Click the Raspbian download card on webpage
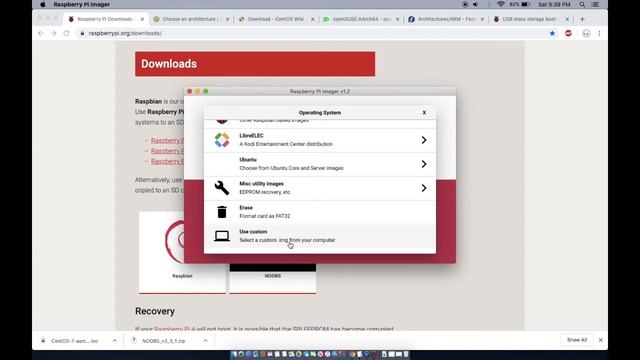Viewport: 640px width, 360px height. click(x=182, y=252)
